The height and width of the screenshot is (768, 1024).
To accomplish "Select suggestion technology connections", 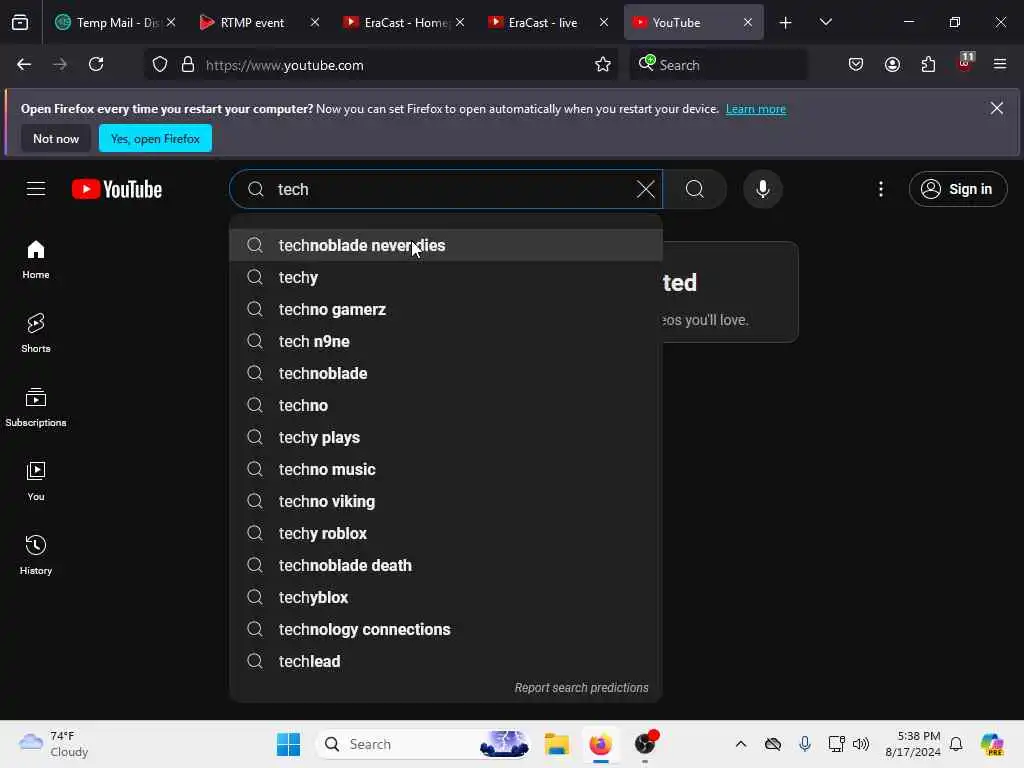I will 446,630.
